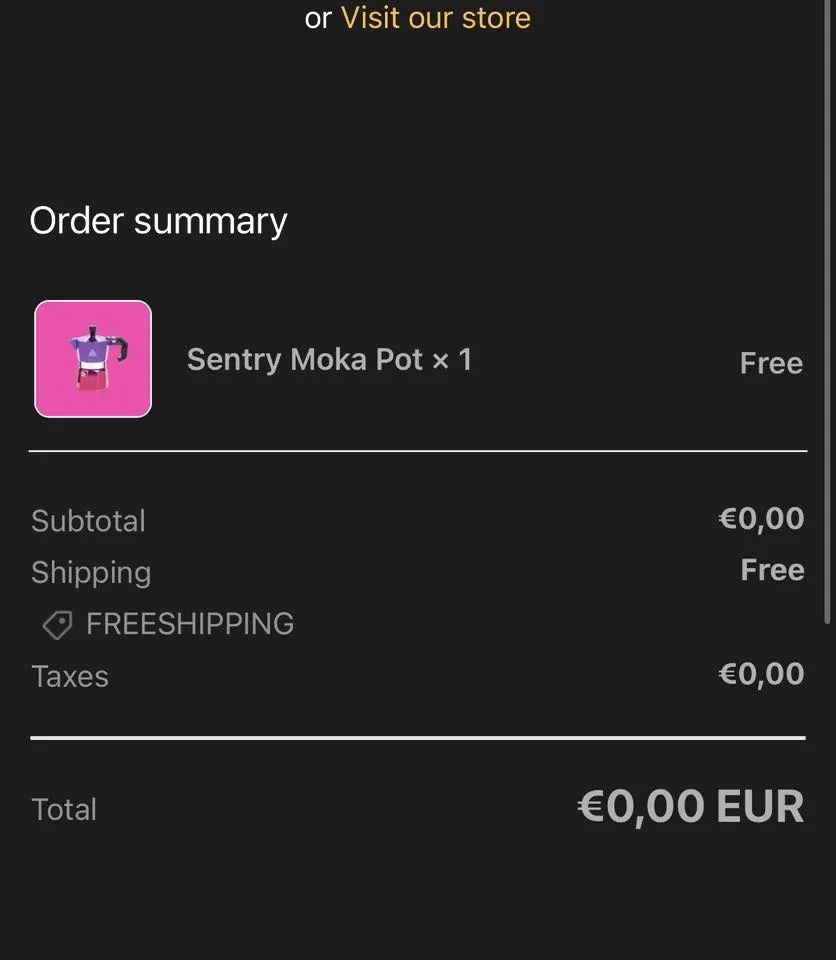Click the thick divider line above Total
The image size is (836, 960).
[418, 738]
